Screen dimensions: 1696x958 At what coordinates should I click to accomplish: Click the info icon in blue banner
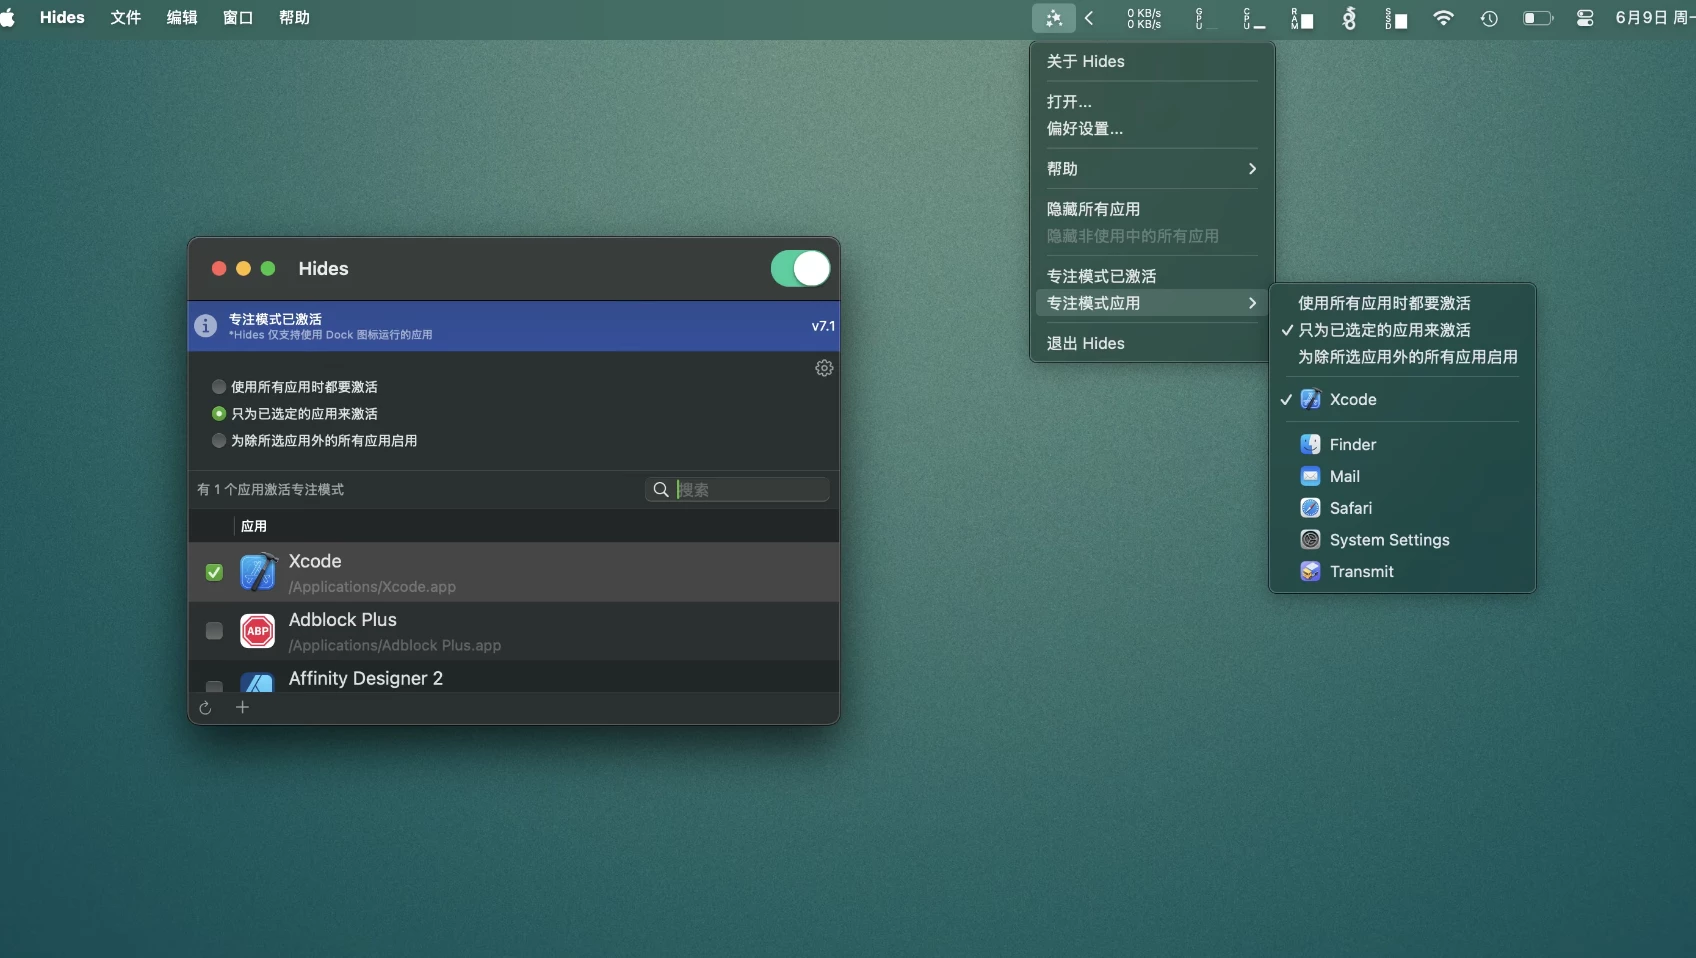(x=206, y=326)
